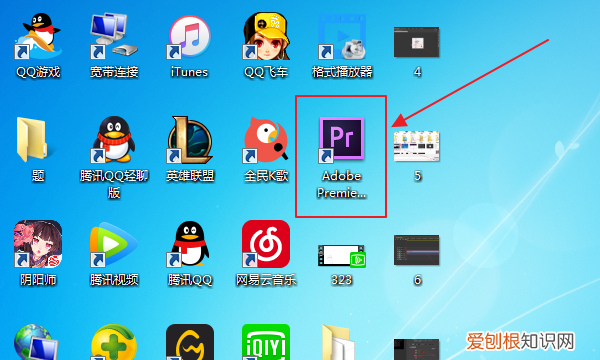Click the globe with monitor network icon
Screen dimensions: 600x360
[36, 342]
